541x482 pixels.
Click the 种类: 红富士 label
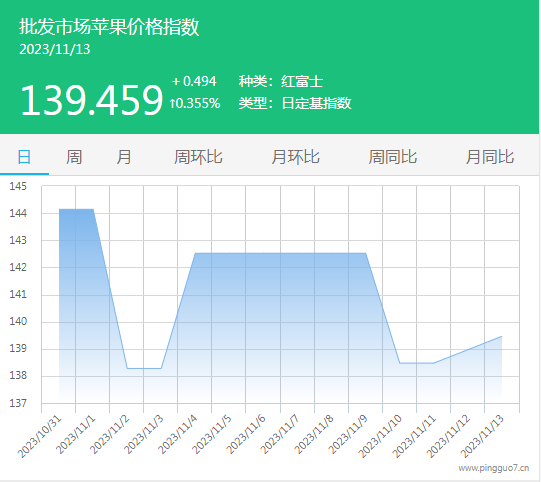pyautogui.click(x=281, y=81)
